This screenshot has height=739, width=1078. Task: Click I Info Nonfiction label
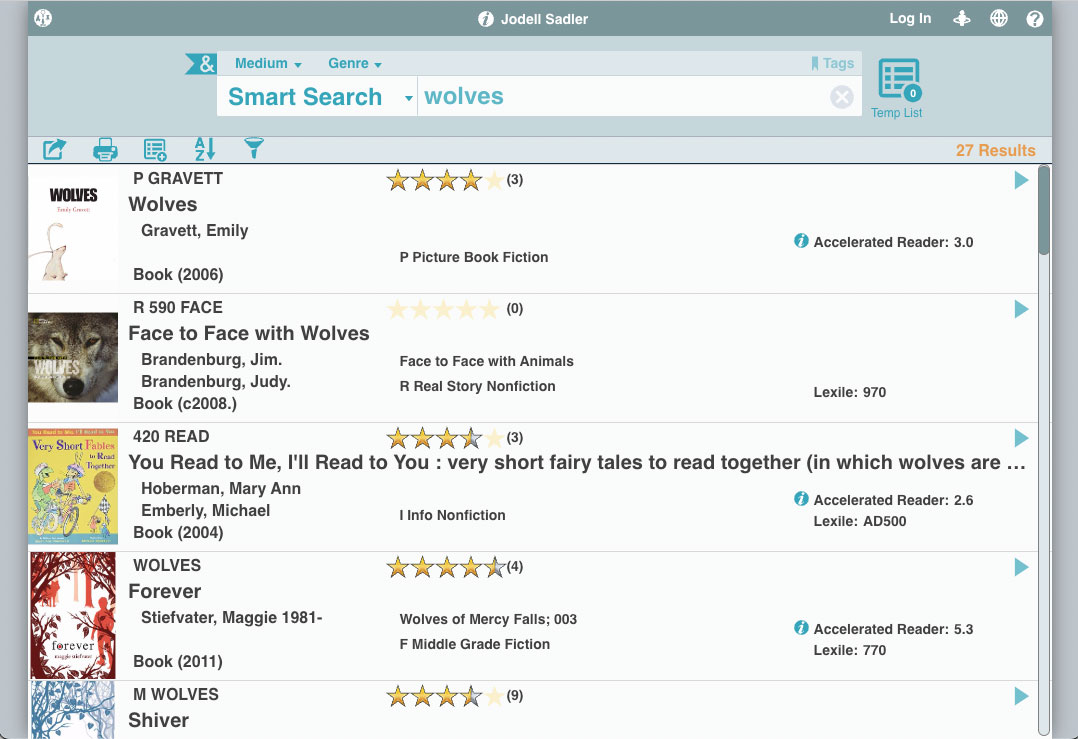click(452, 515)
